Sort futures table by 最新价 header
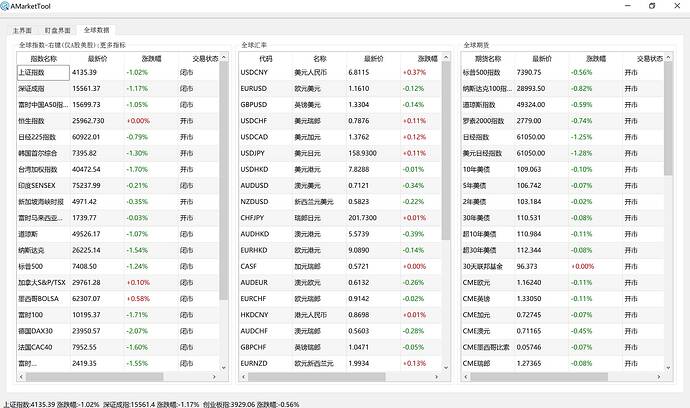690x408 pixels. (x=542, y=59)
